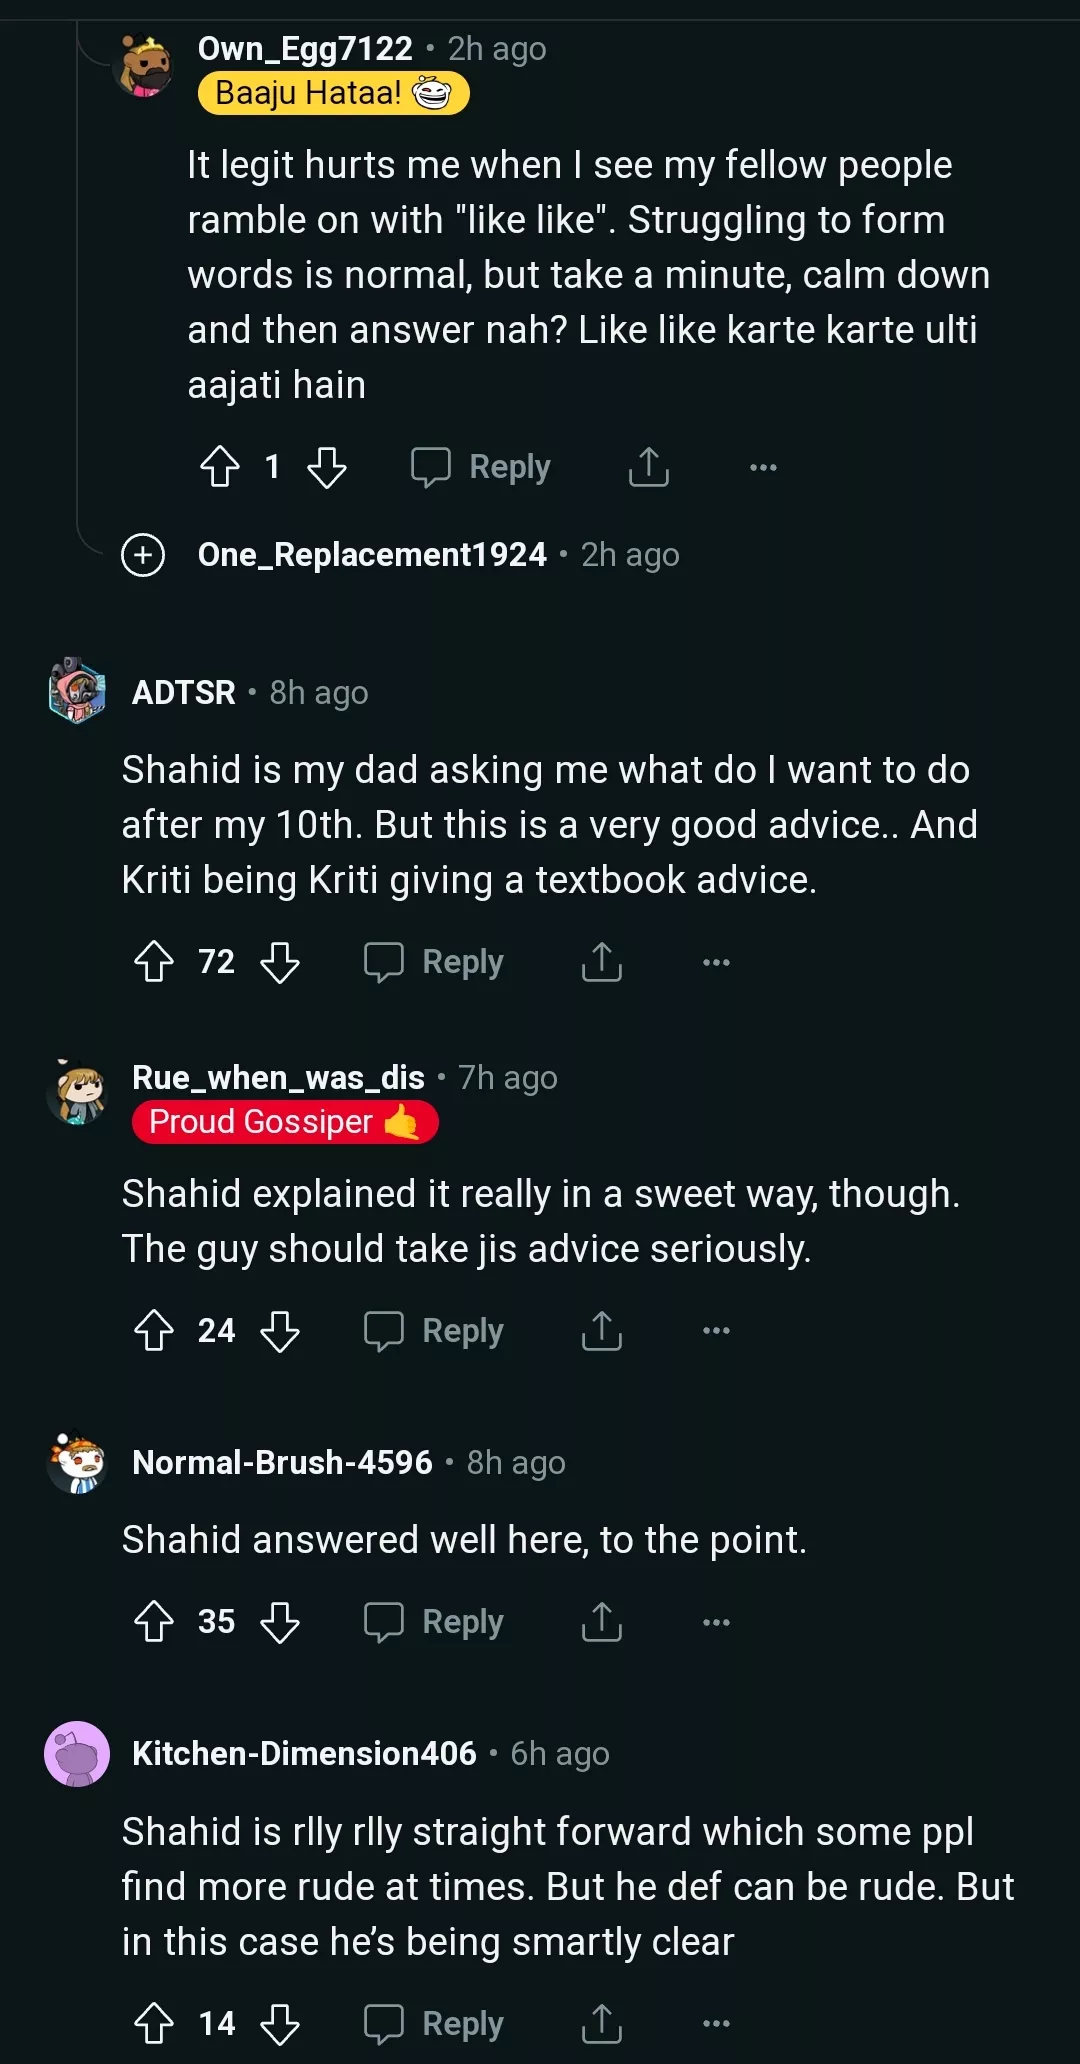
Task: Open Normal-Brush-4596 username link
Action: click(282, 1463)
